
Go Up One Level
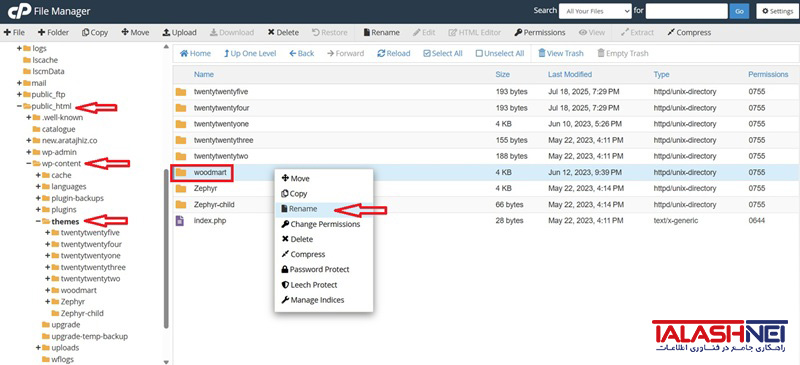point(250,53)
